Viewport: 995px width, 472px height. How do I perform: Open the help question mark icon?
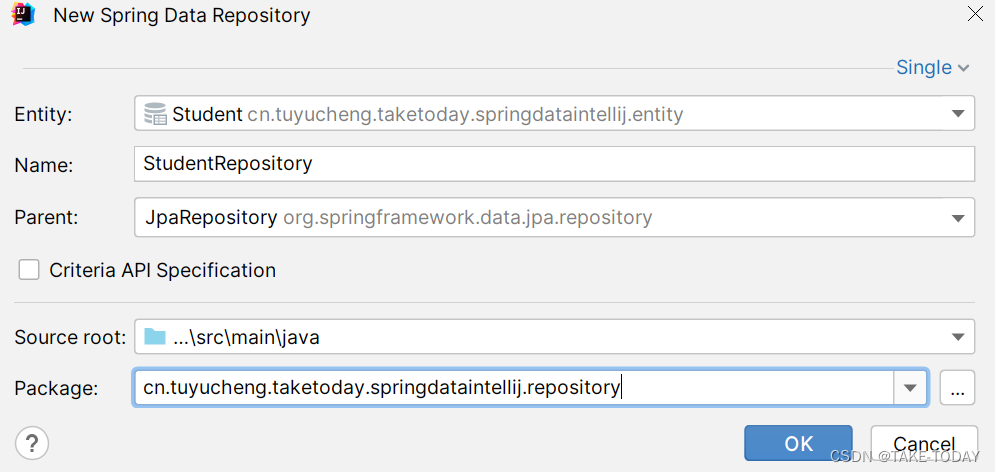point(32,442)
